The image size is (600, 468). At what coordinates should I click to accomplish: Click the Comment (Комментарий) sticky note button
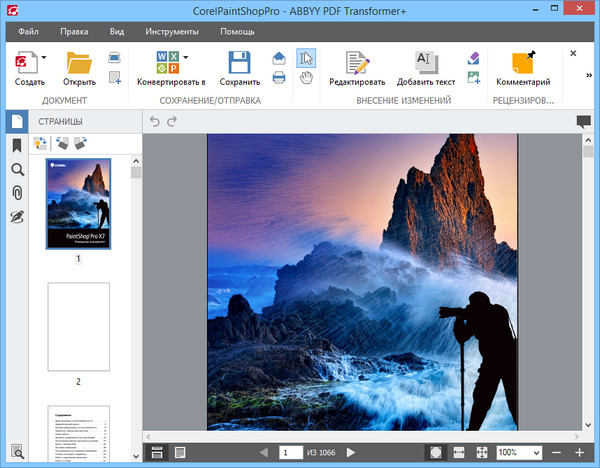tap(523, 63)
